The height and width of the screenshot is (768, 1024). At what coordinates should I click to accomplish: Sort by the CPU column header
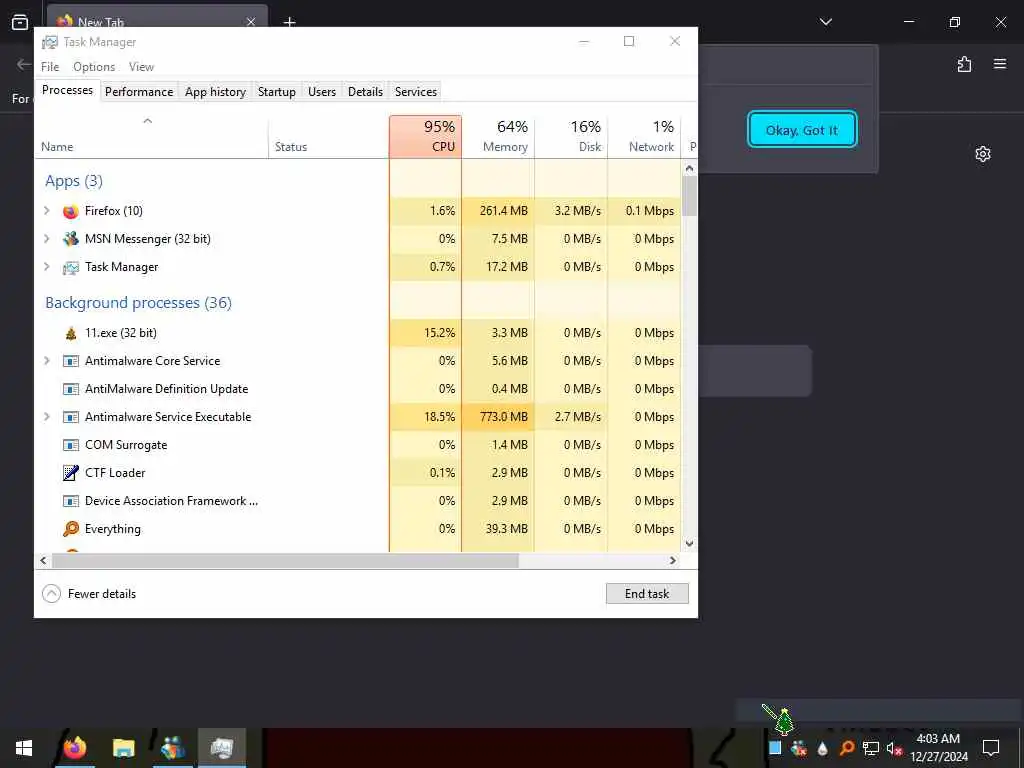(x=425, y=136)
